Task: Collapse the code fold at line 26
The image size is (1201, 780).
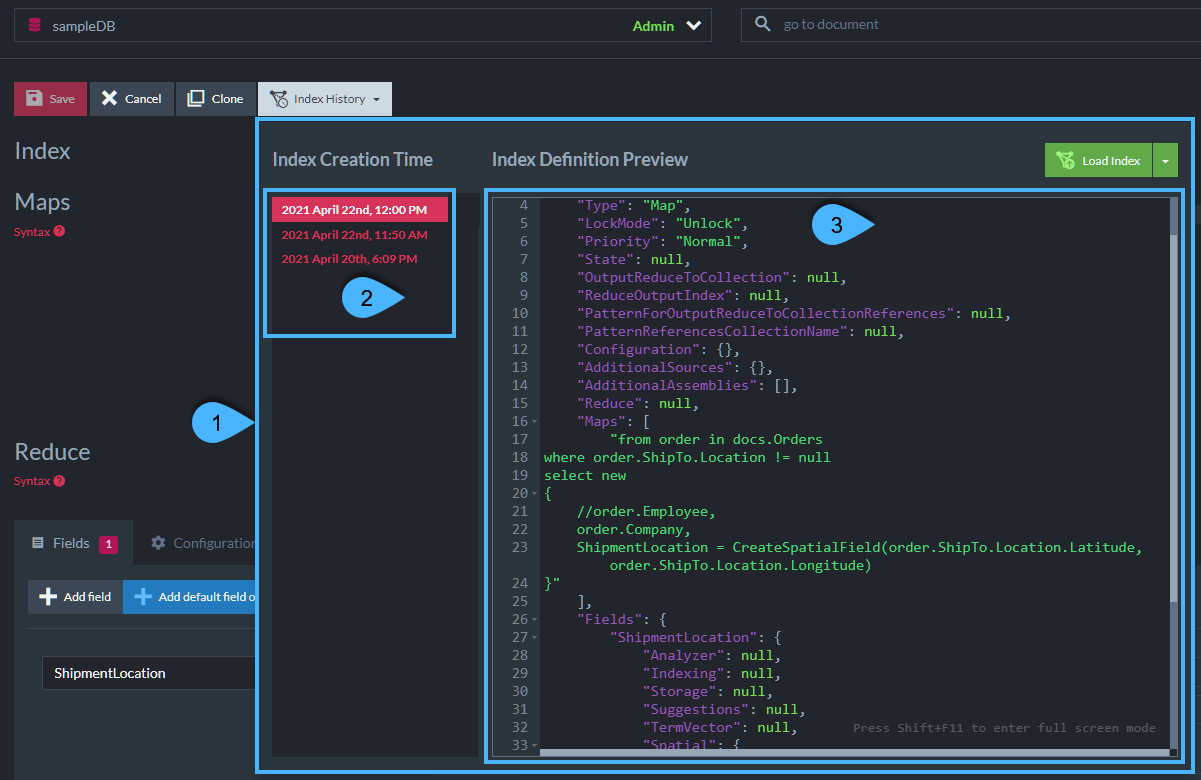Action: click(x=535, y=620)
